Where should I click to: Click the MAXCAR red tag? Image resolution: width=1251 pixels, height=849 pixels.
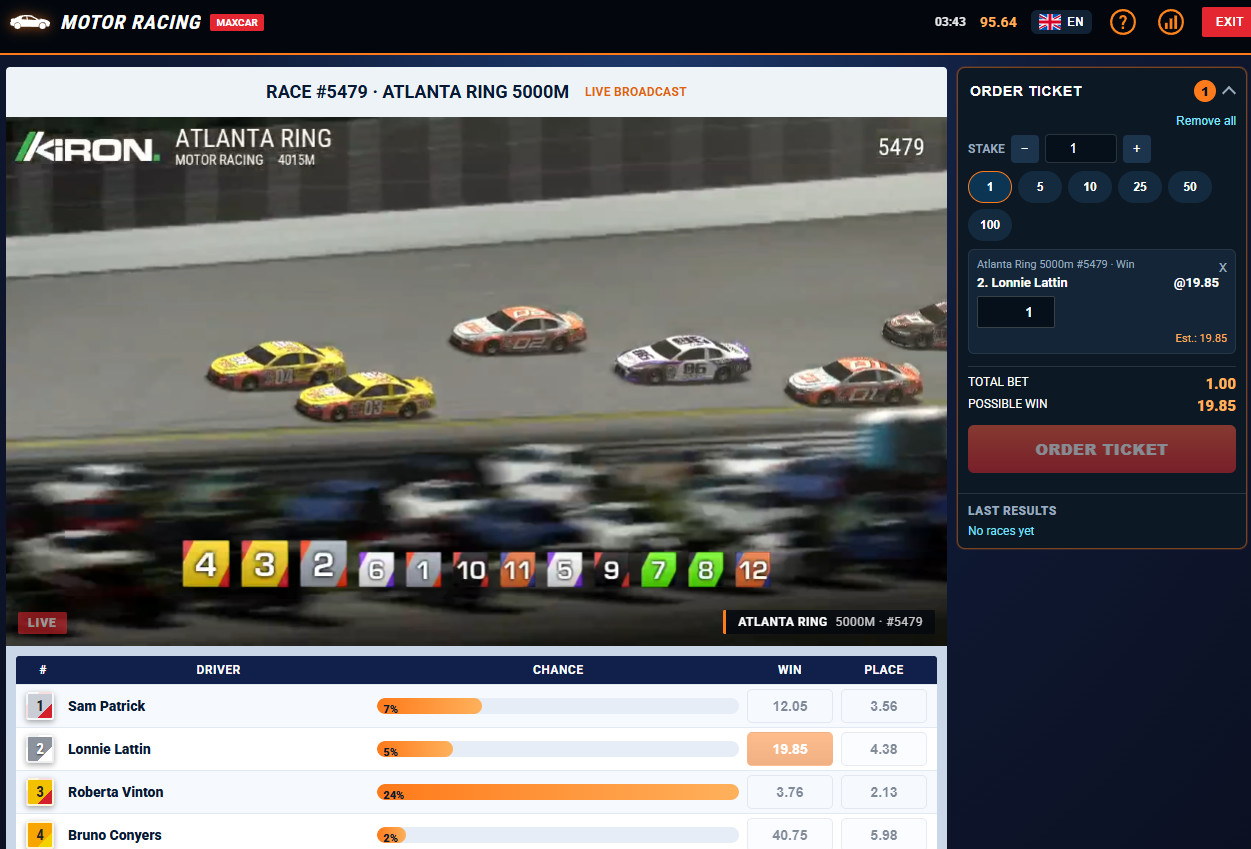tap(237, 22)
